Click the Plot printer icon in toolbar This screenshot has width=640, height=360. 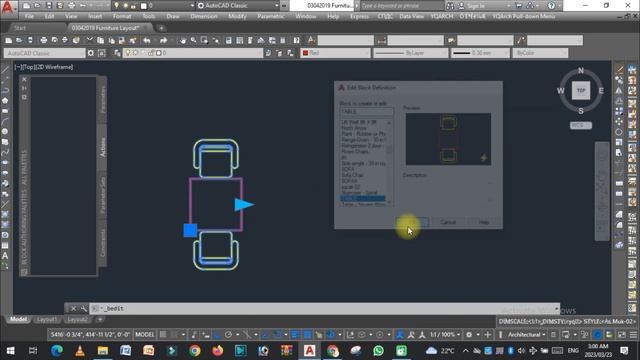coord(44,40)
